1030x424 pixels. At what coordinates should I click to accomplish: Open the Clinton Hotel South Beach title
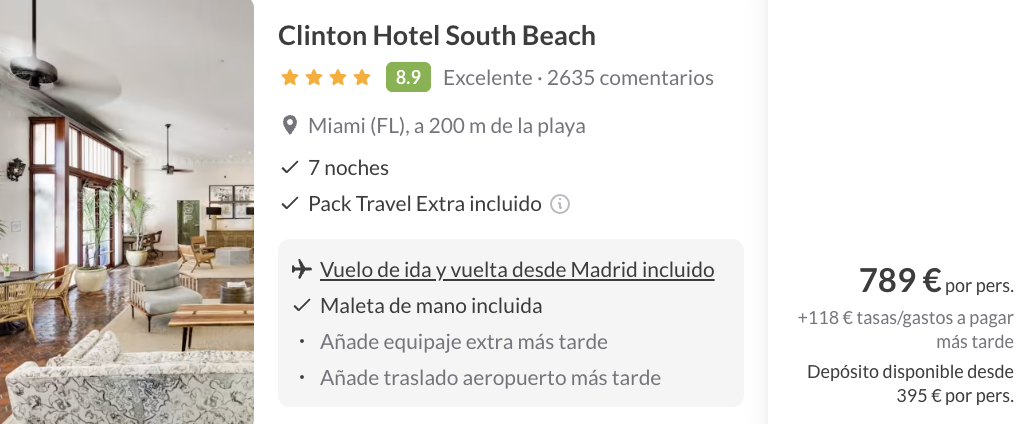[x=436, y=36]
